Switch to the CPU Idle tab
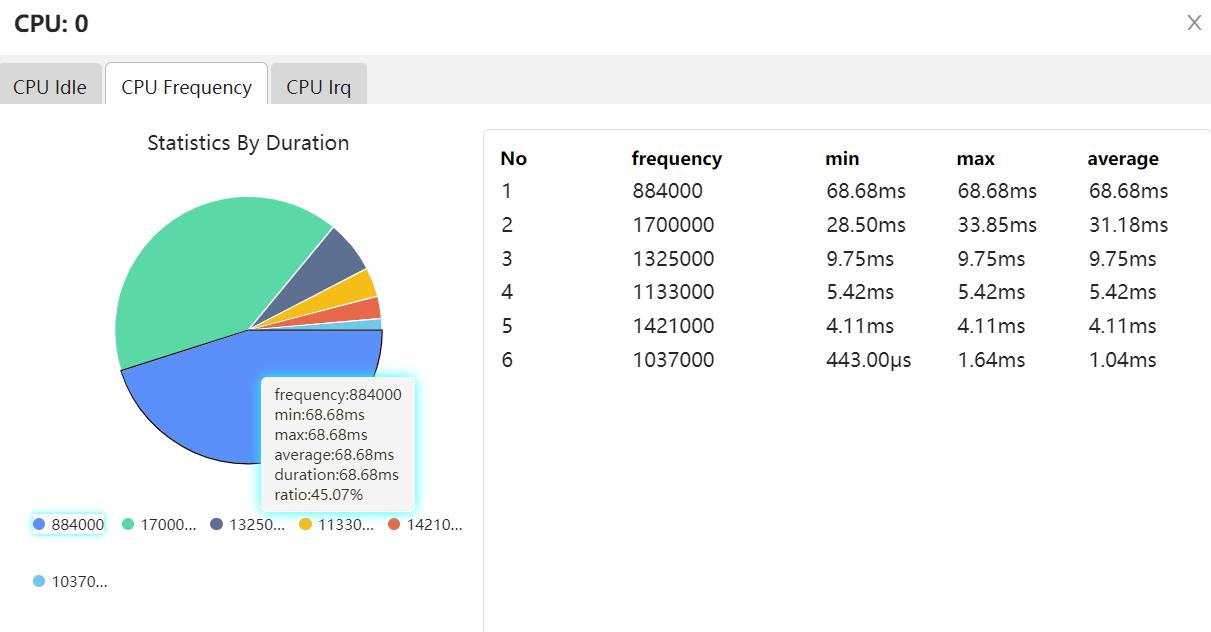1211x632 pixels. [50, 87]
